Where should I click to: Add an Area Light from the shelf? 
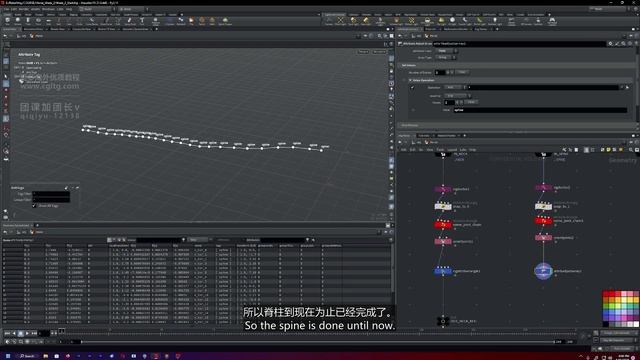click(366, 21)
